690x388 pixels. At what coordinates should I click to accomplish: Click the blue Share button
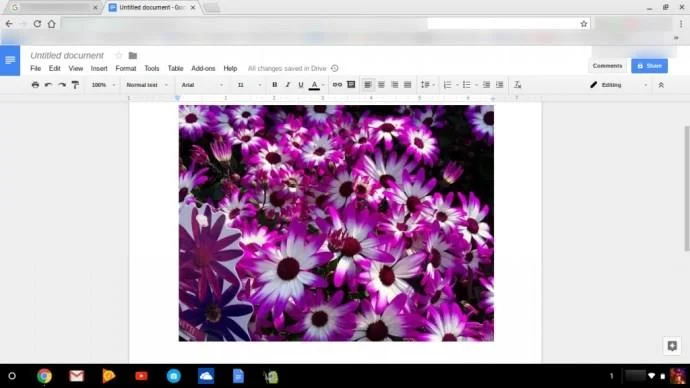650,66
